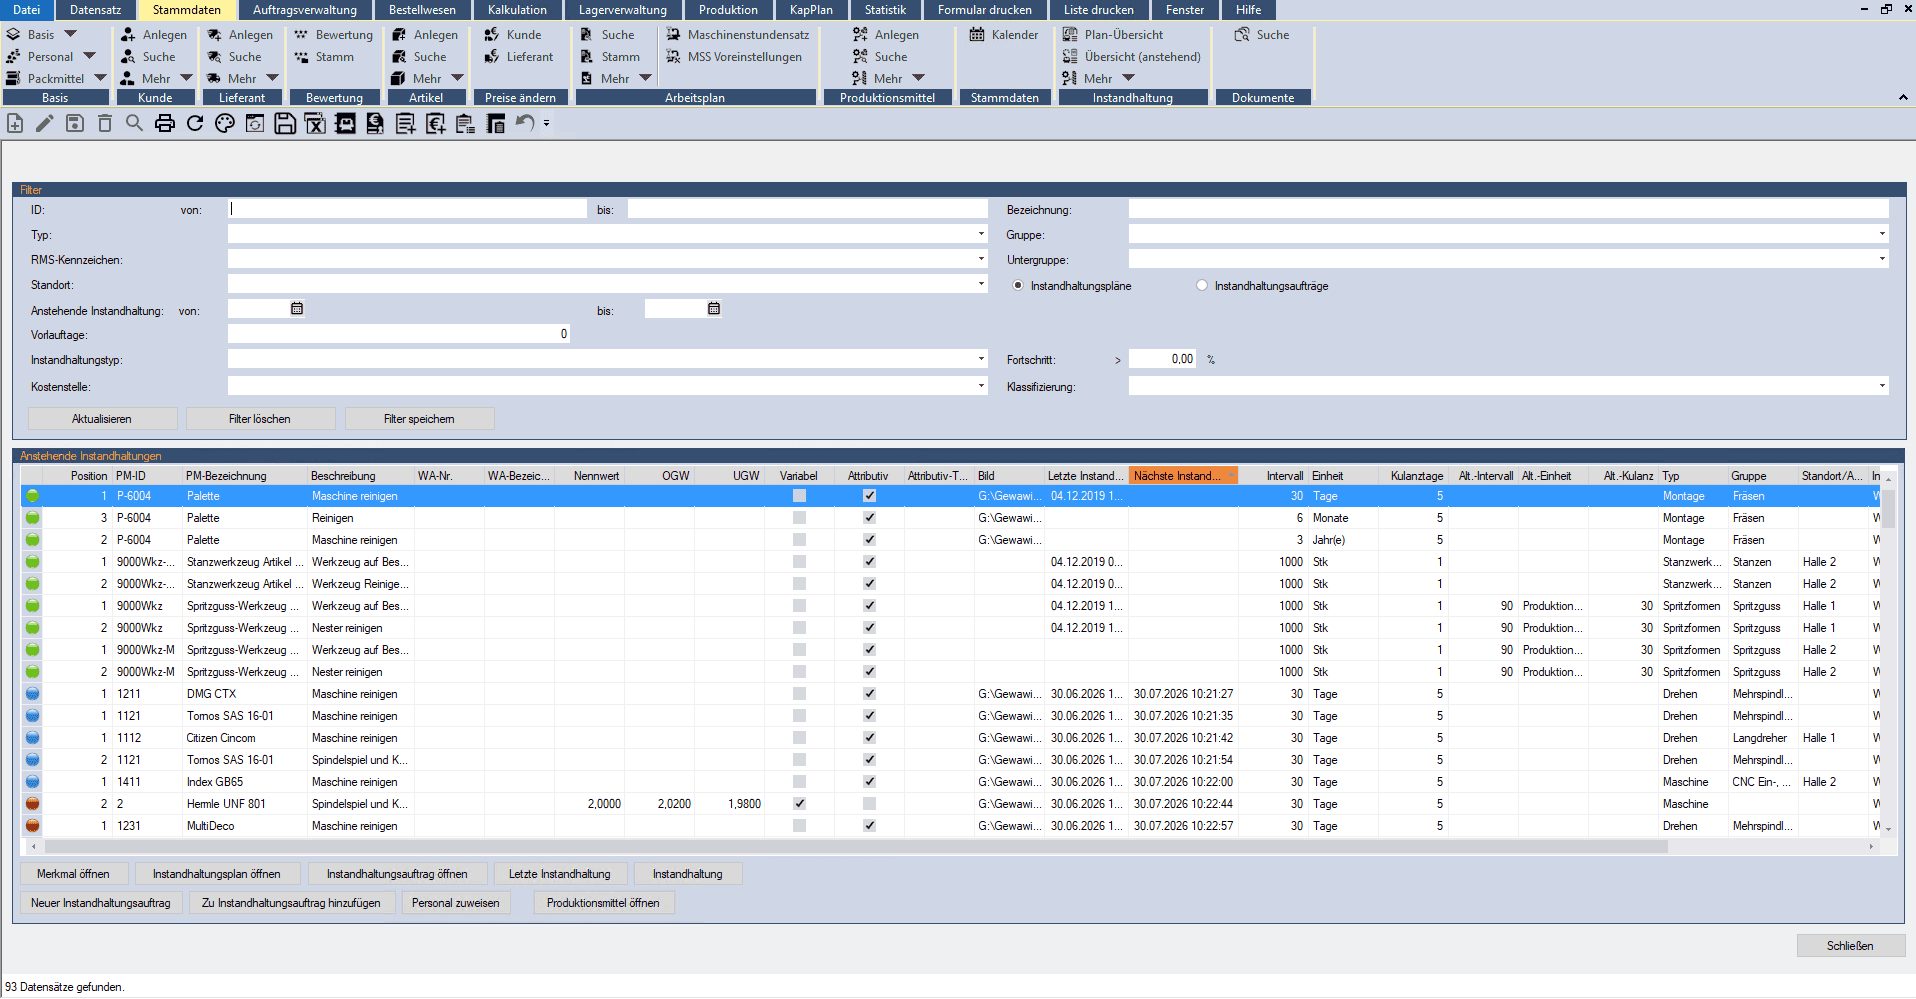This screenshot has height=999, width=1916.
Task: Click the refresh arrow toolbar icon
Action: 195,123
